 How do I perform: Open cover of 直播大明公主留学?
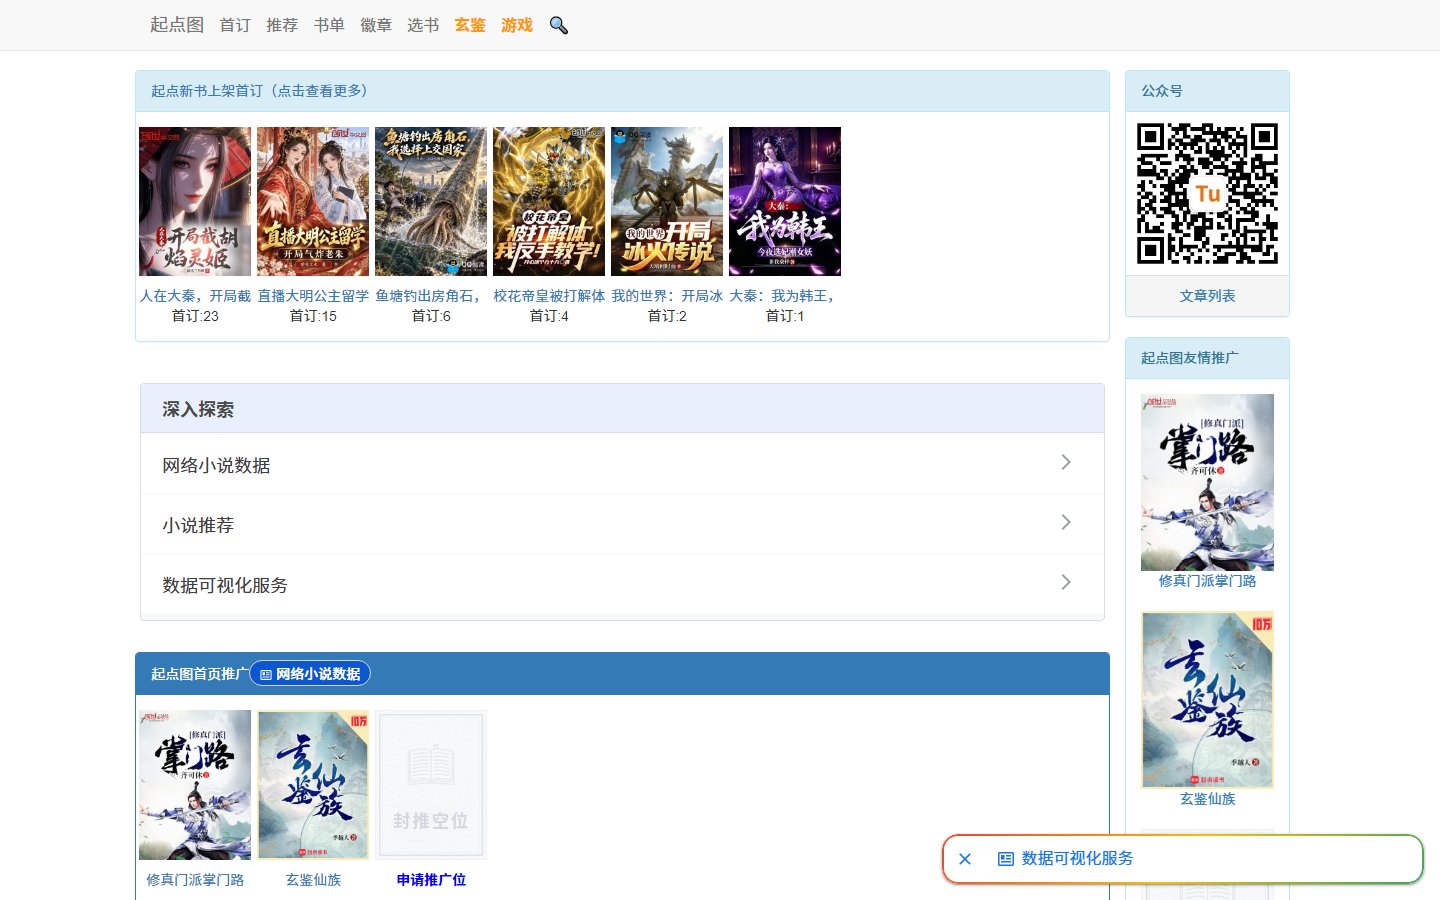[x=313, y=201]
